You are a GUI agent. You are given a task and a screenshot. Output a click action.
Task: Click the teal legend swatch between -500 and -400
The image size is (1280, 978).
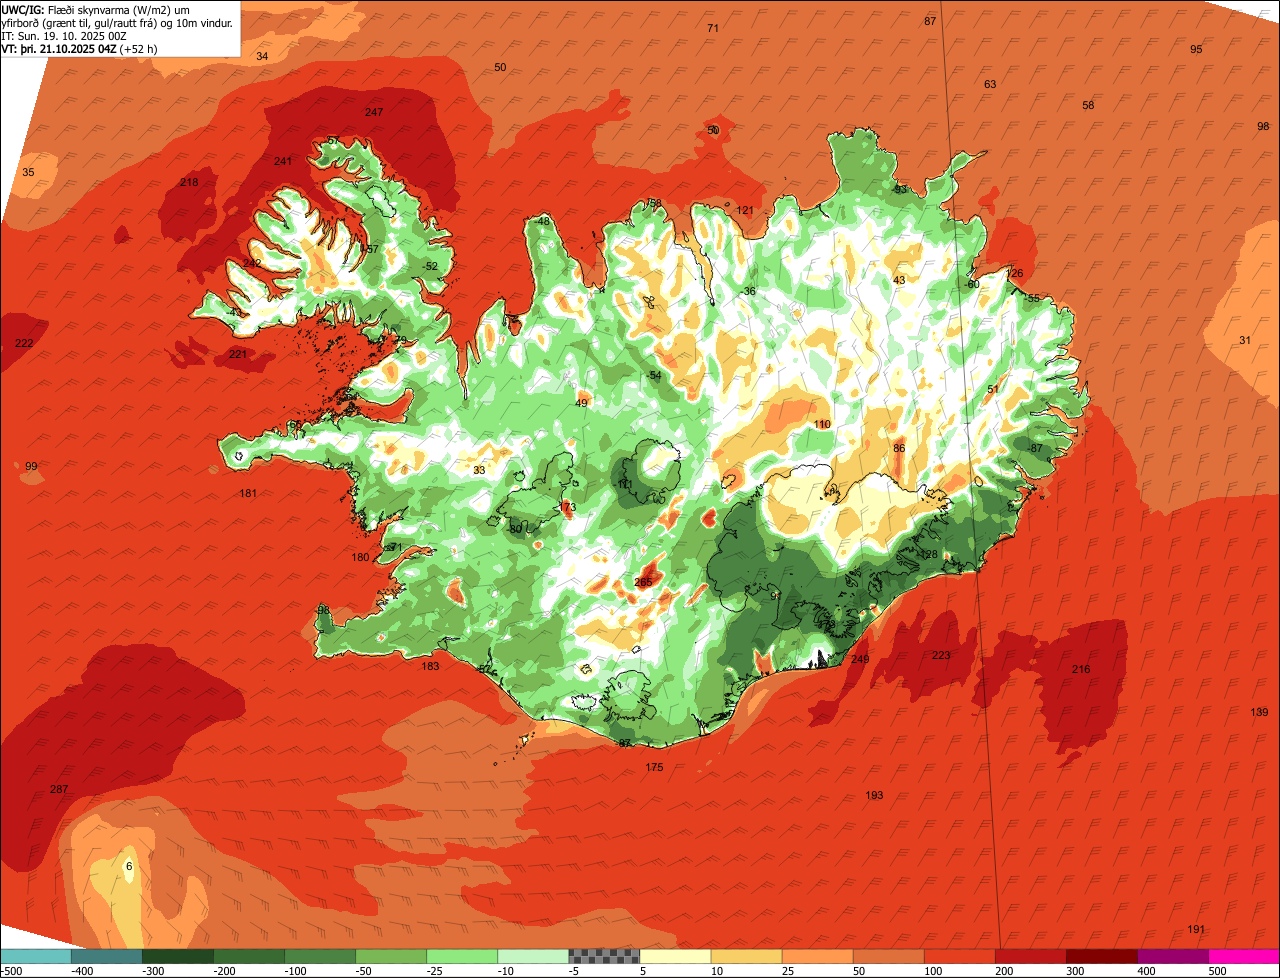click(x=36, y=956)
